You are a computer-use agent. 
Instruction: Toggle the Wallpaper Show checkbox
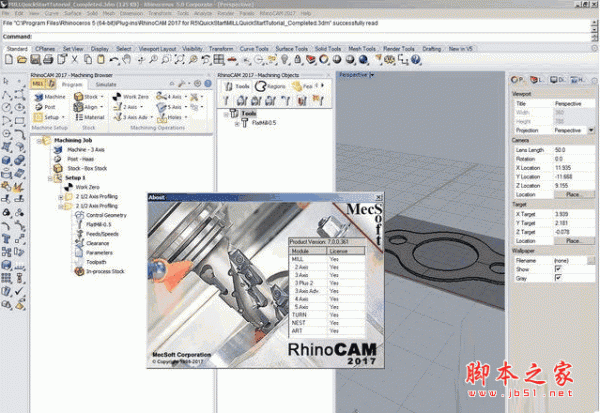(x=558, y=269)
